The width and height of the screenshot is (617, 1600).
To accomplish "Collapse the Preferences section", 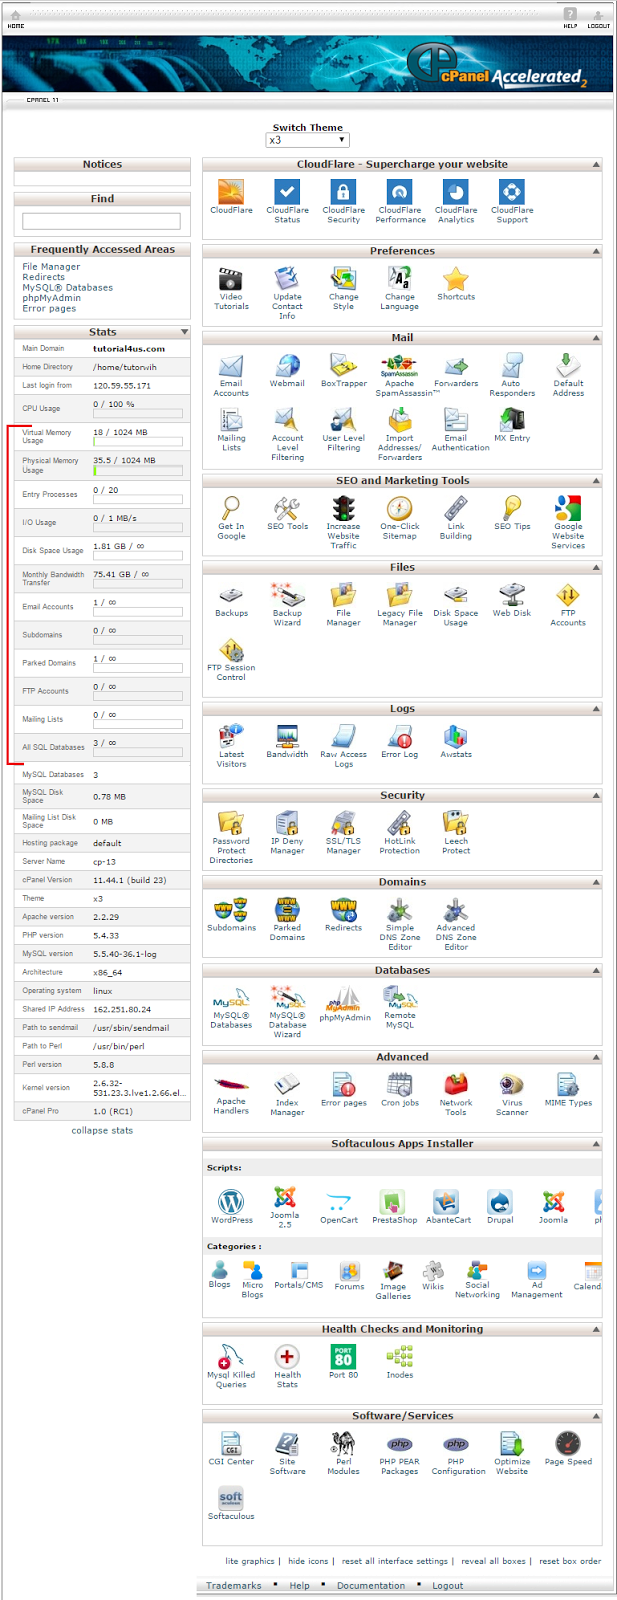I will (x=596, y=251).
